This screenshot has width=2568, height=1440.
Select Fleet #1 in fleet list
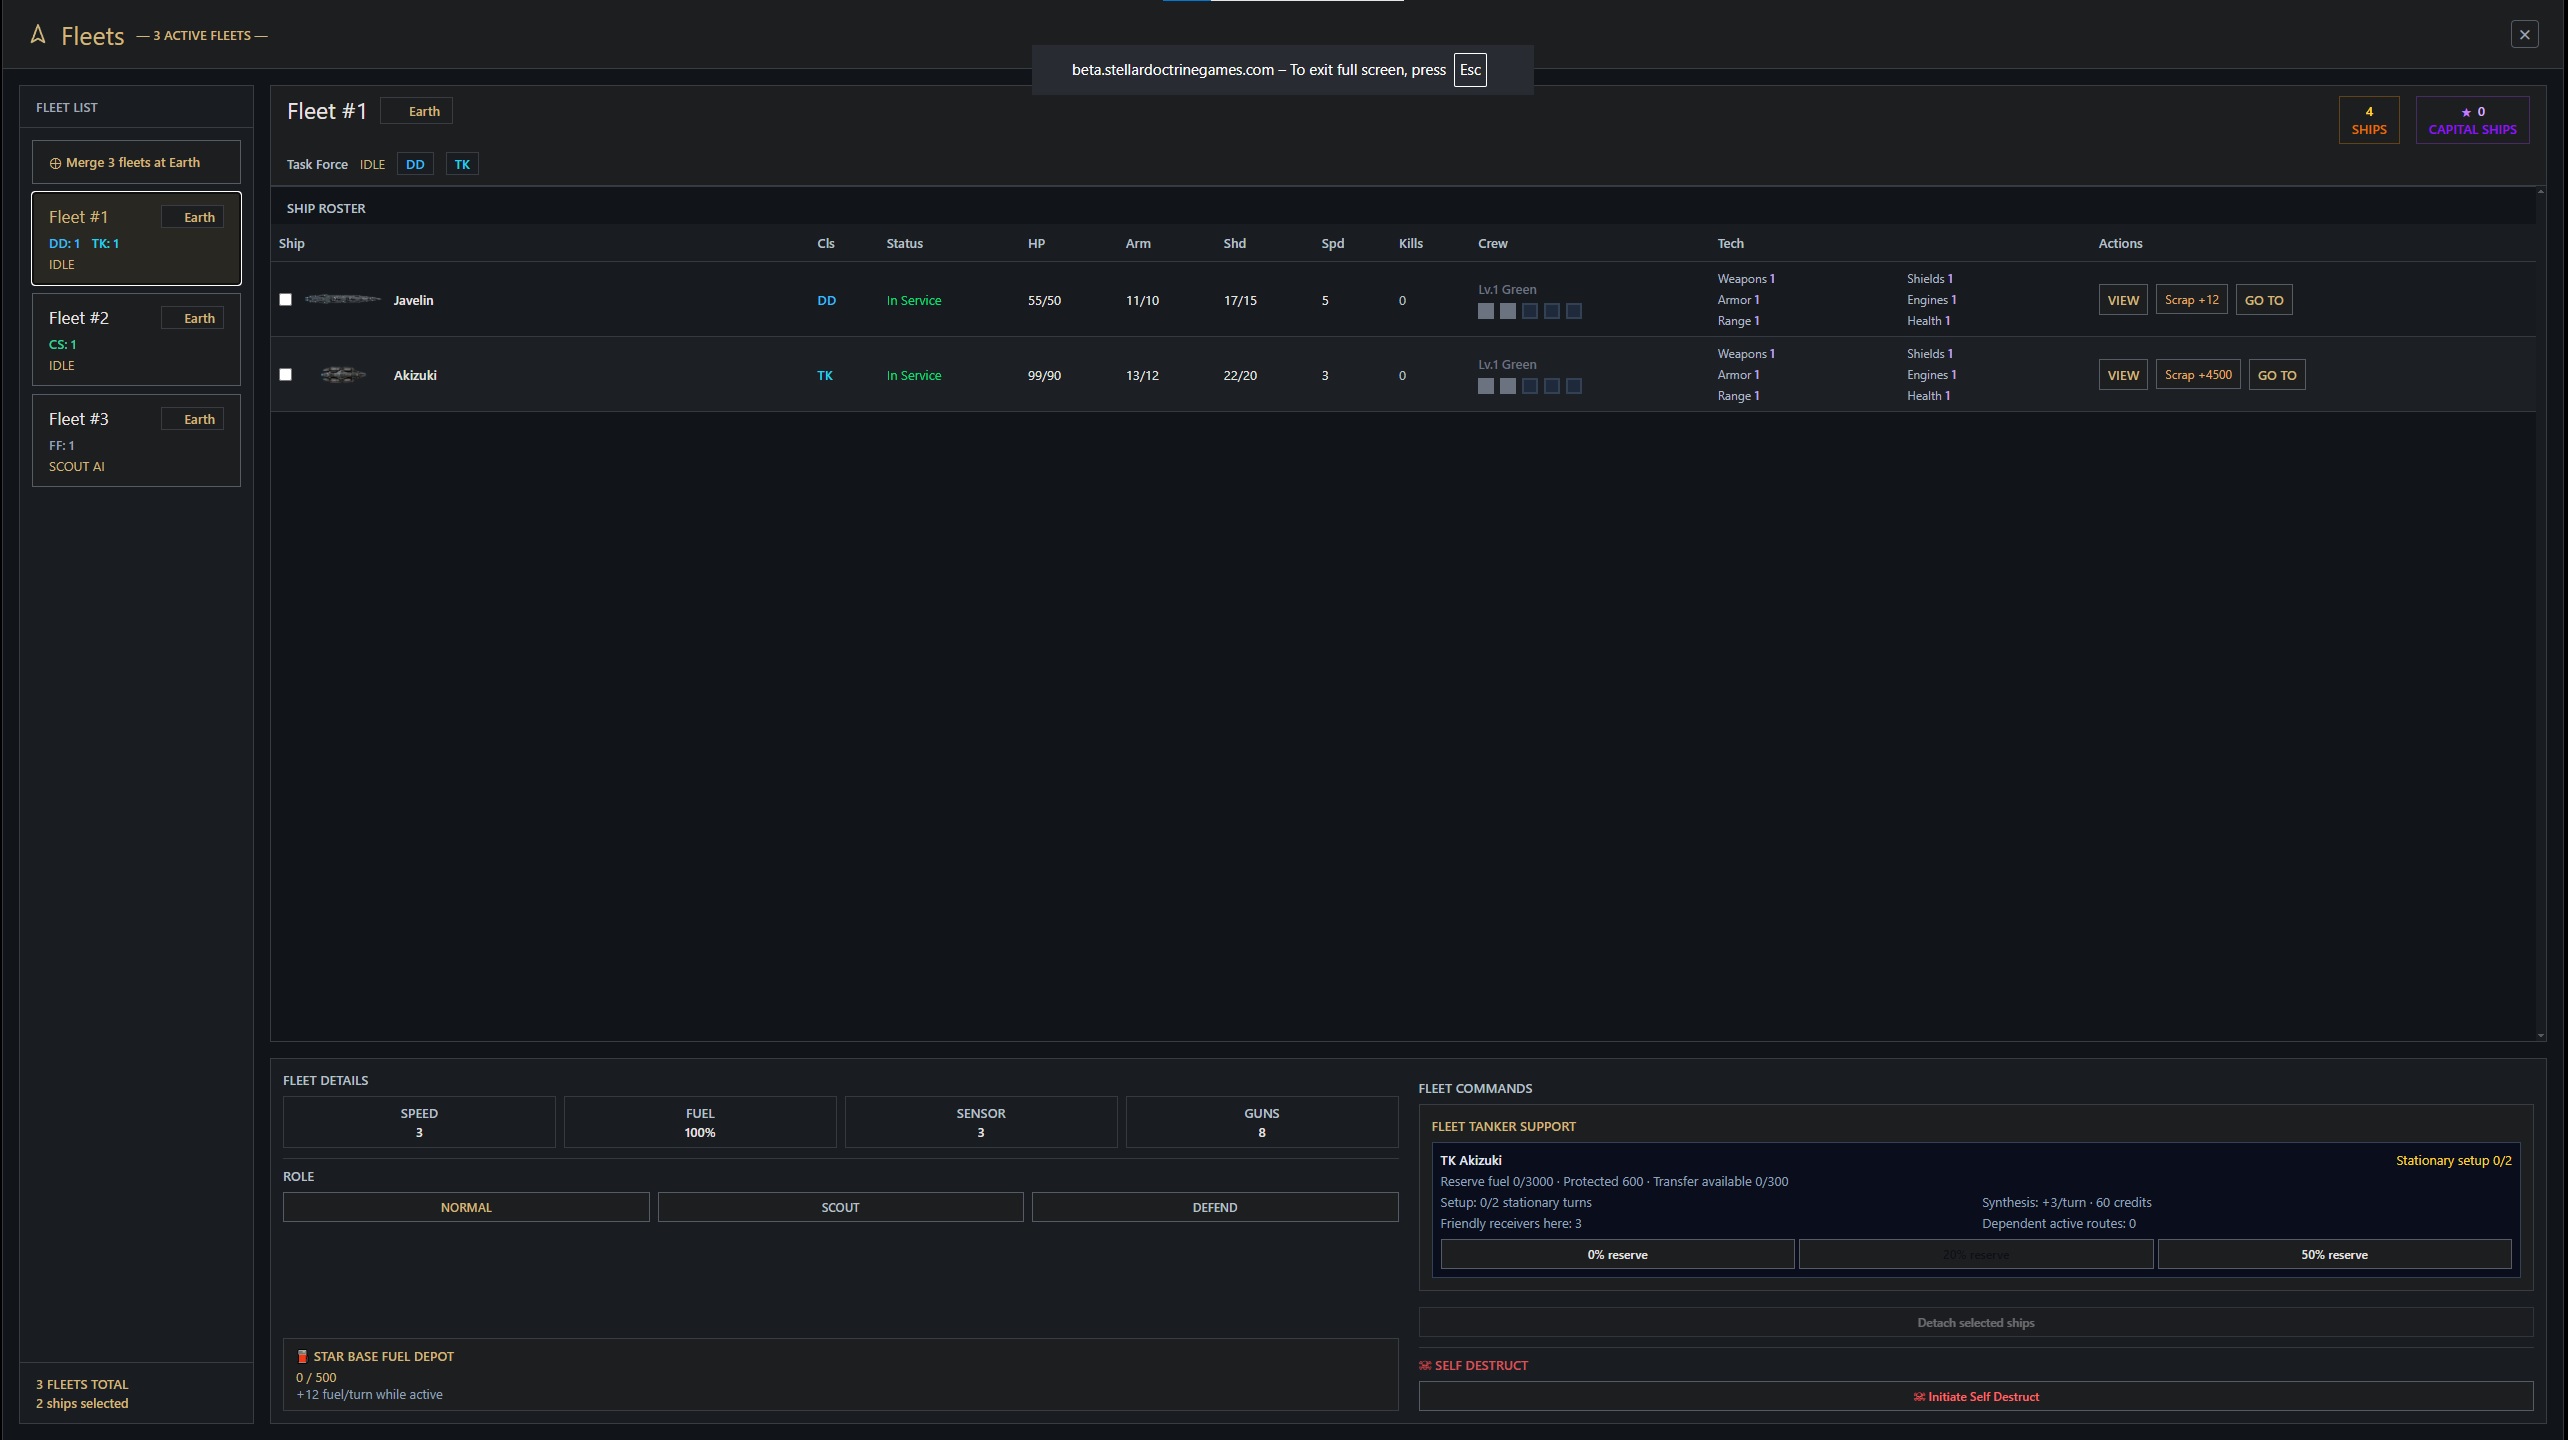tap(136, 239)
